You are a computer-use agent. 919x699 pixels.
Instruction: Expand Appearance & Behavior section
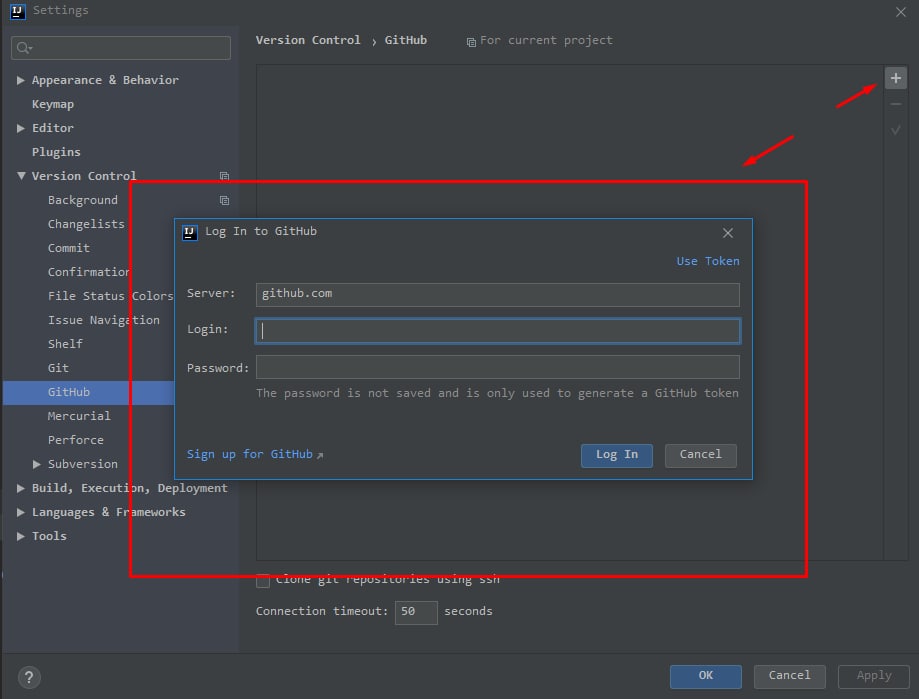(x=21, y=80)
